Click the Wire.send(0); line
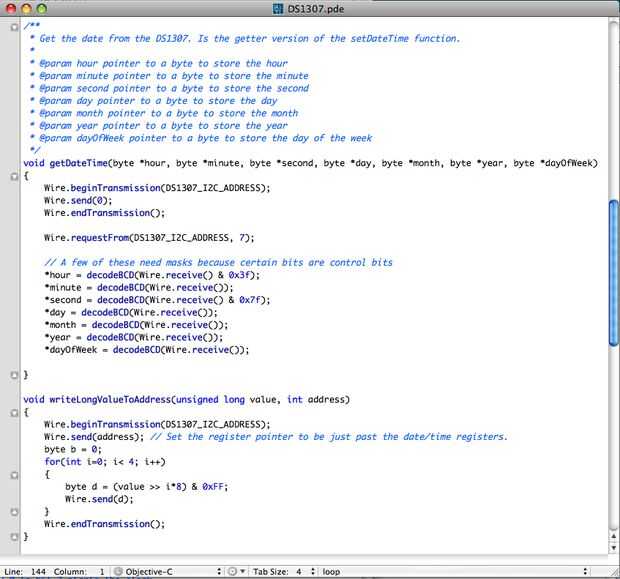The image size is (620, 579). pos(78,201)
